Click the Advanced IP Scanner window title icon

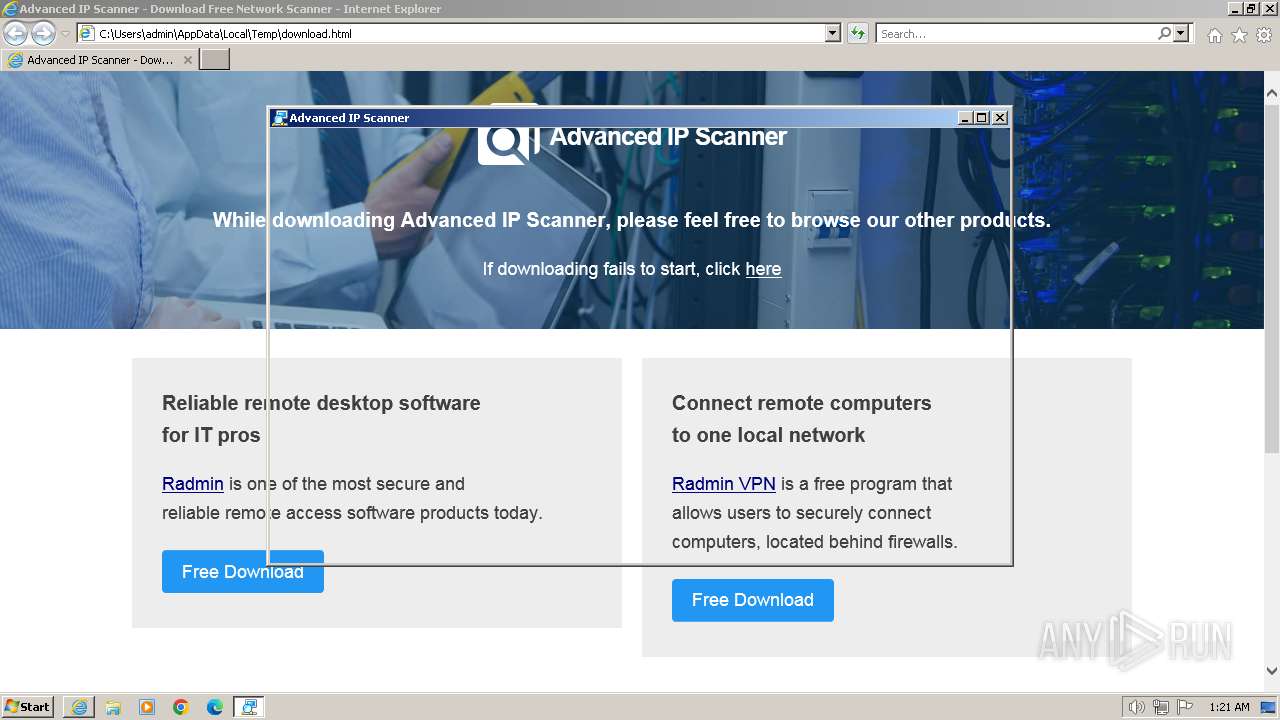(x=280, y=118)
